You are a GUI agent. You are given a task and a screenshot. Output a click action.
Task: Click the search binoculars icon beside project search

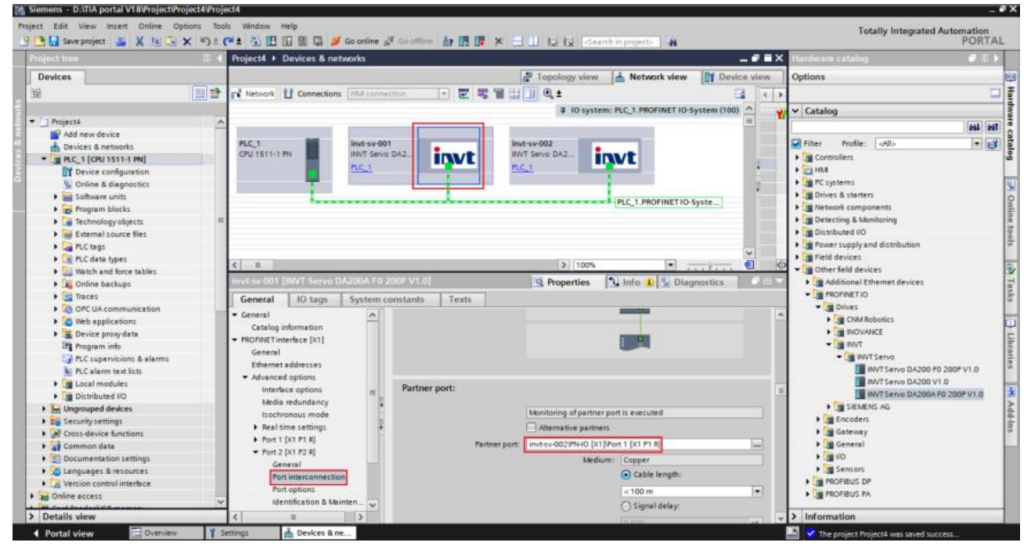point(673,42)
